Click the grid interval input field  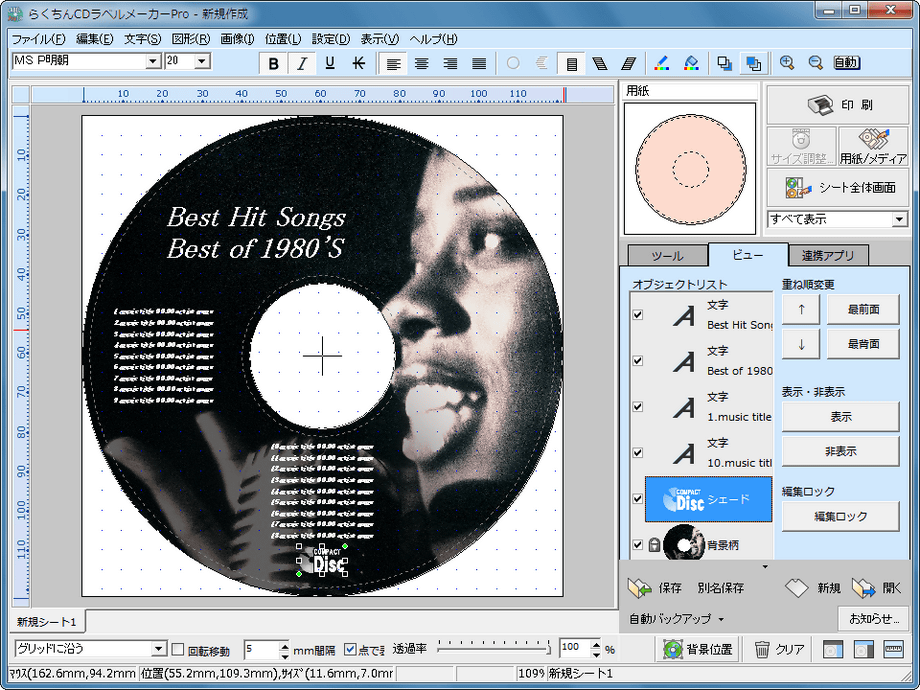[x=262, y=649]
